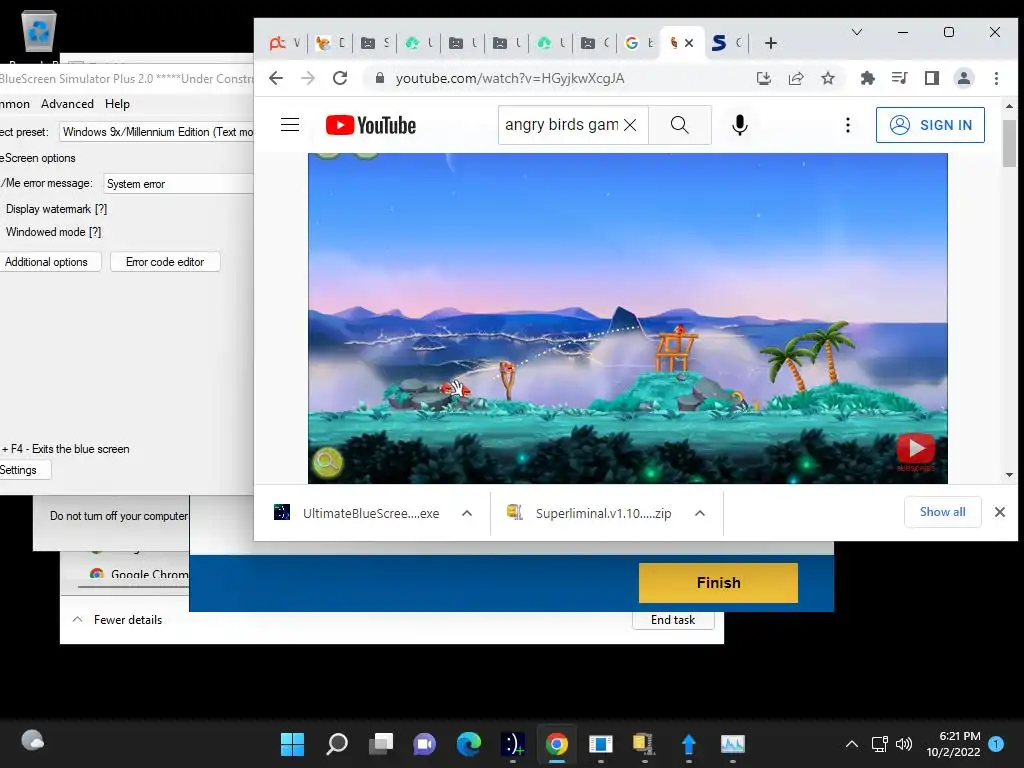
Task: Open the Advanced menu in BlueScreen Simulator
Action: tap(67, 104)
